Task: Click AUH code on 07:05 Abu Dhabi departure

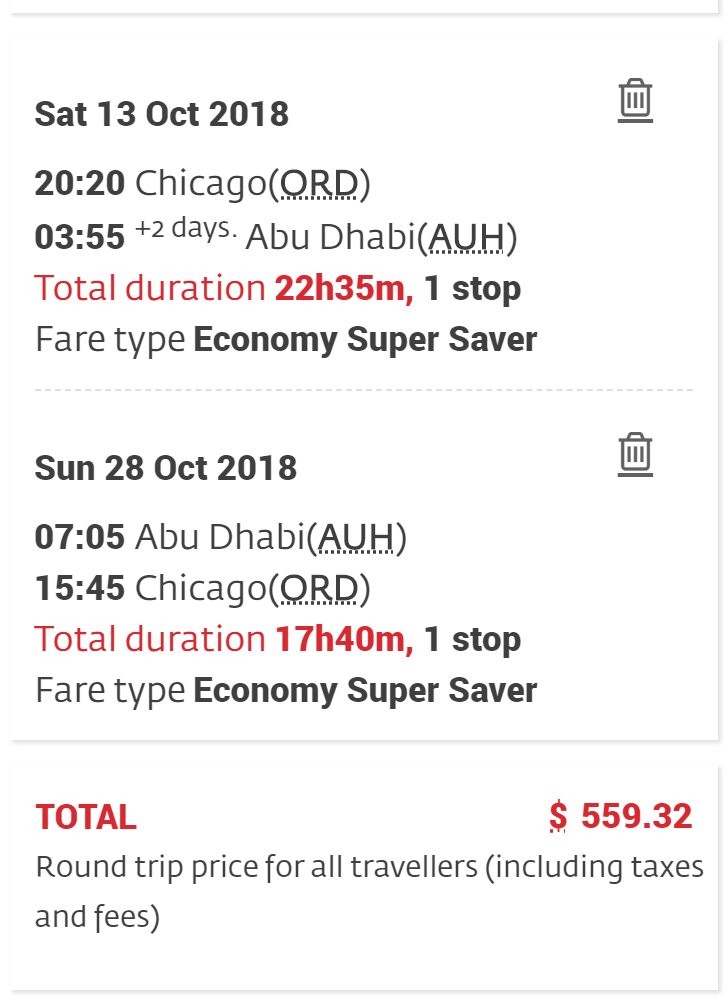Action: tap(356, 537)
